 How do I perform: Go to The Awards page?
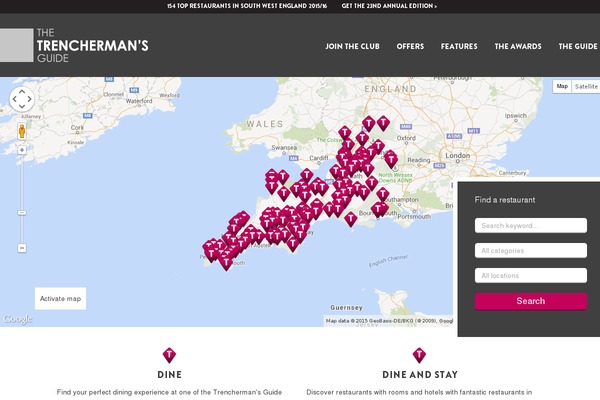[517, 46]
